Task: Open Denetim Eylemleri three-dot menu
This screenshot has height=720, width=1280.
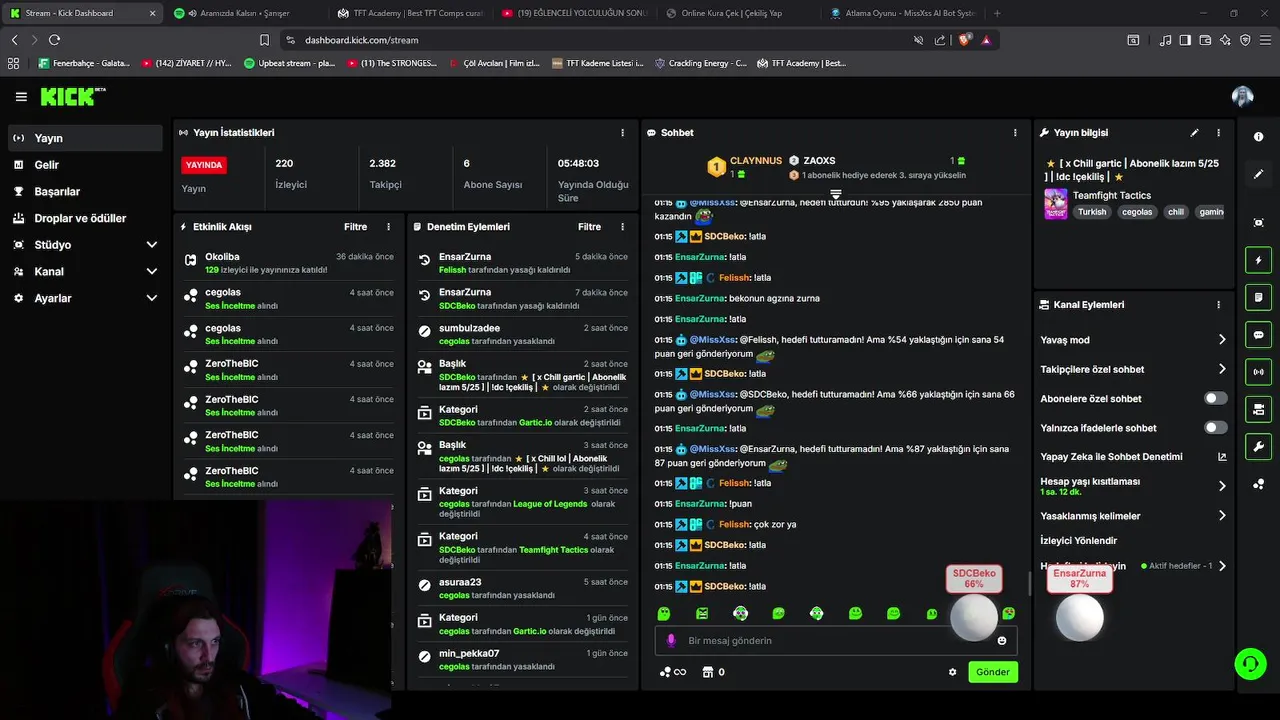Action: [622, 227]
